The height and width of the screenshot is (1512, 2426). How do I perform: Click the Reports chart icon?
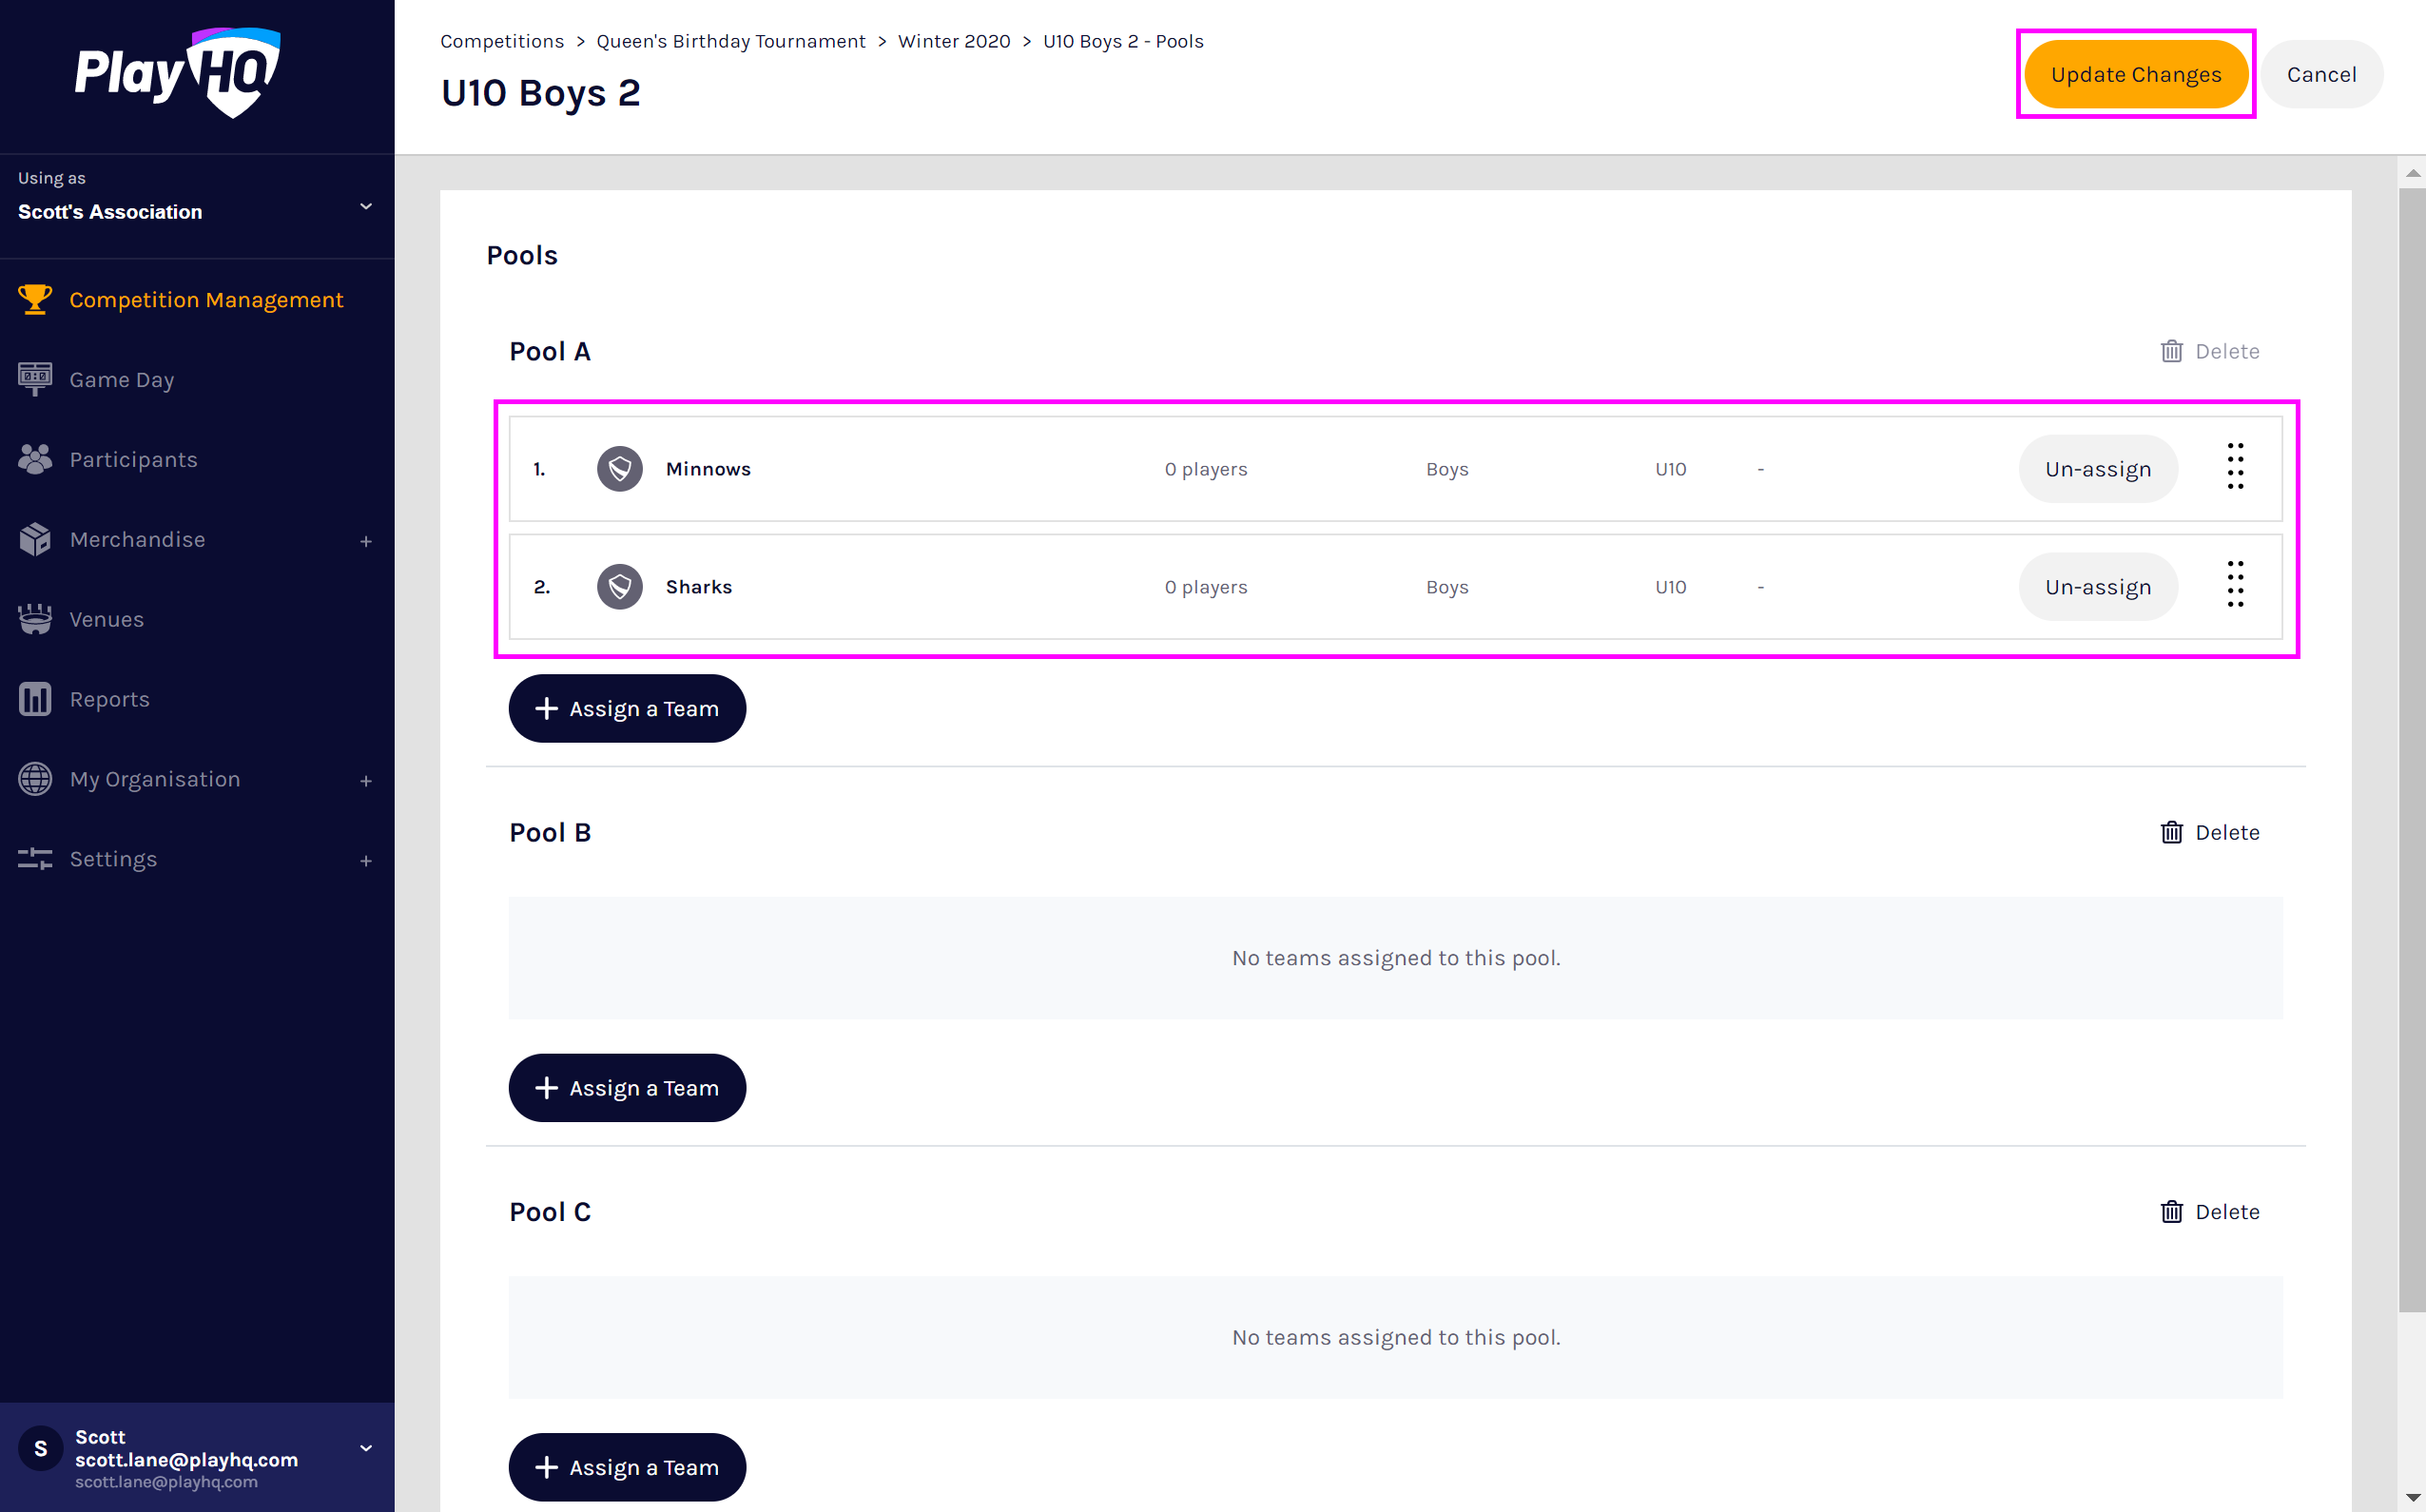[x=35, y=699]
